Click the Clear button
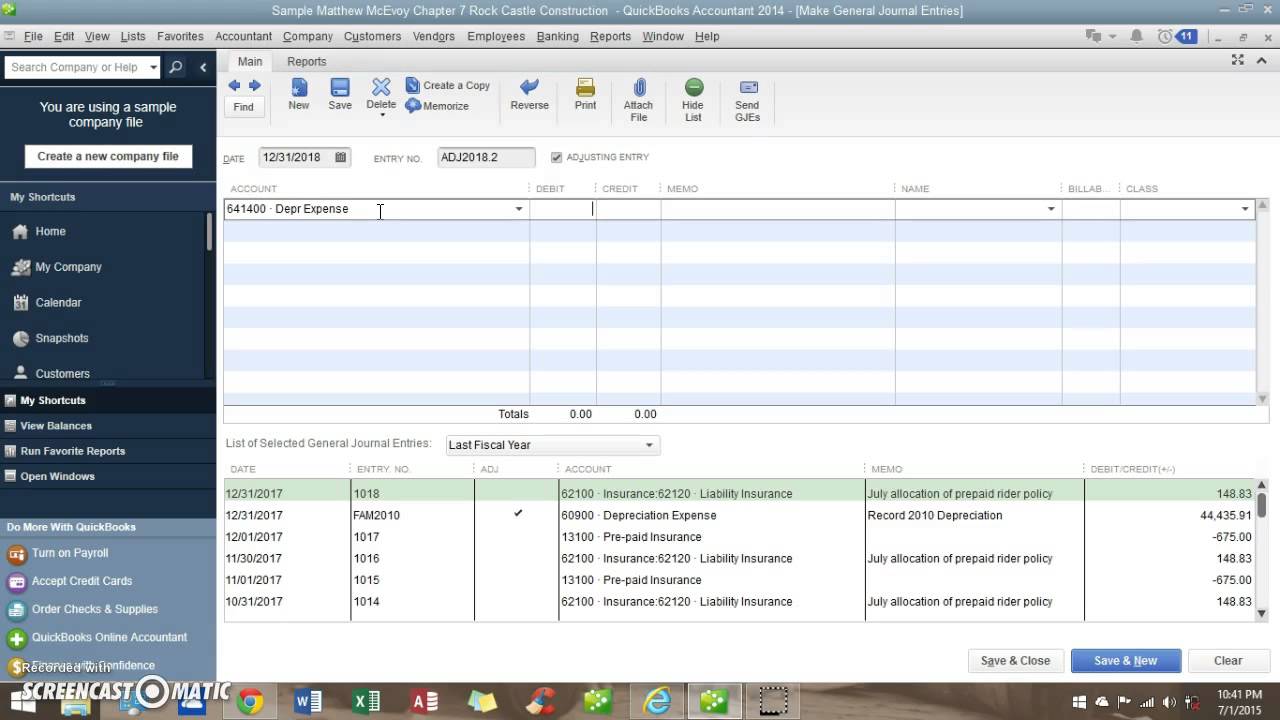 click(1228, 661)
